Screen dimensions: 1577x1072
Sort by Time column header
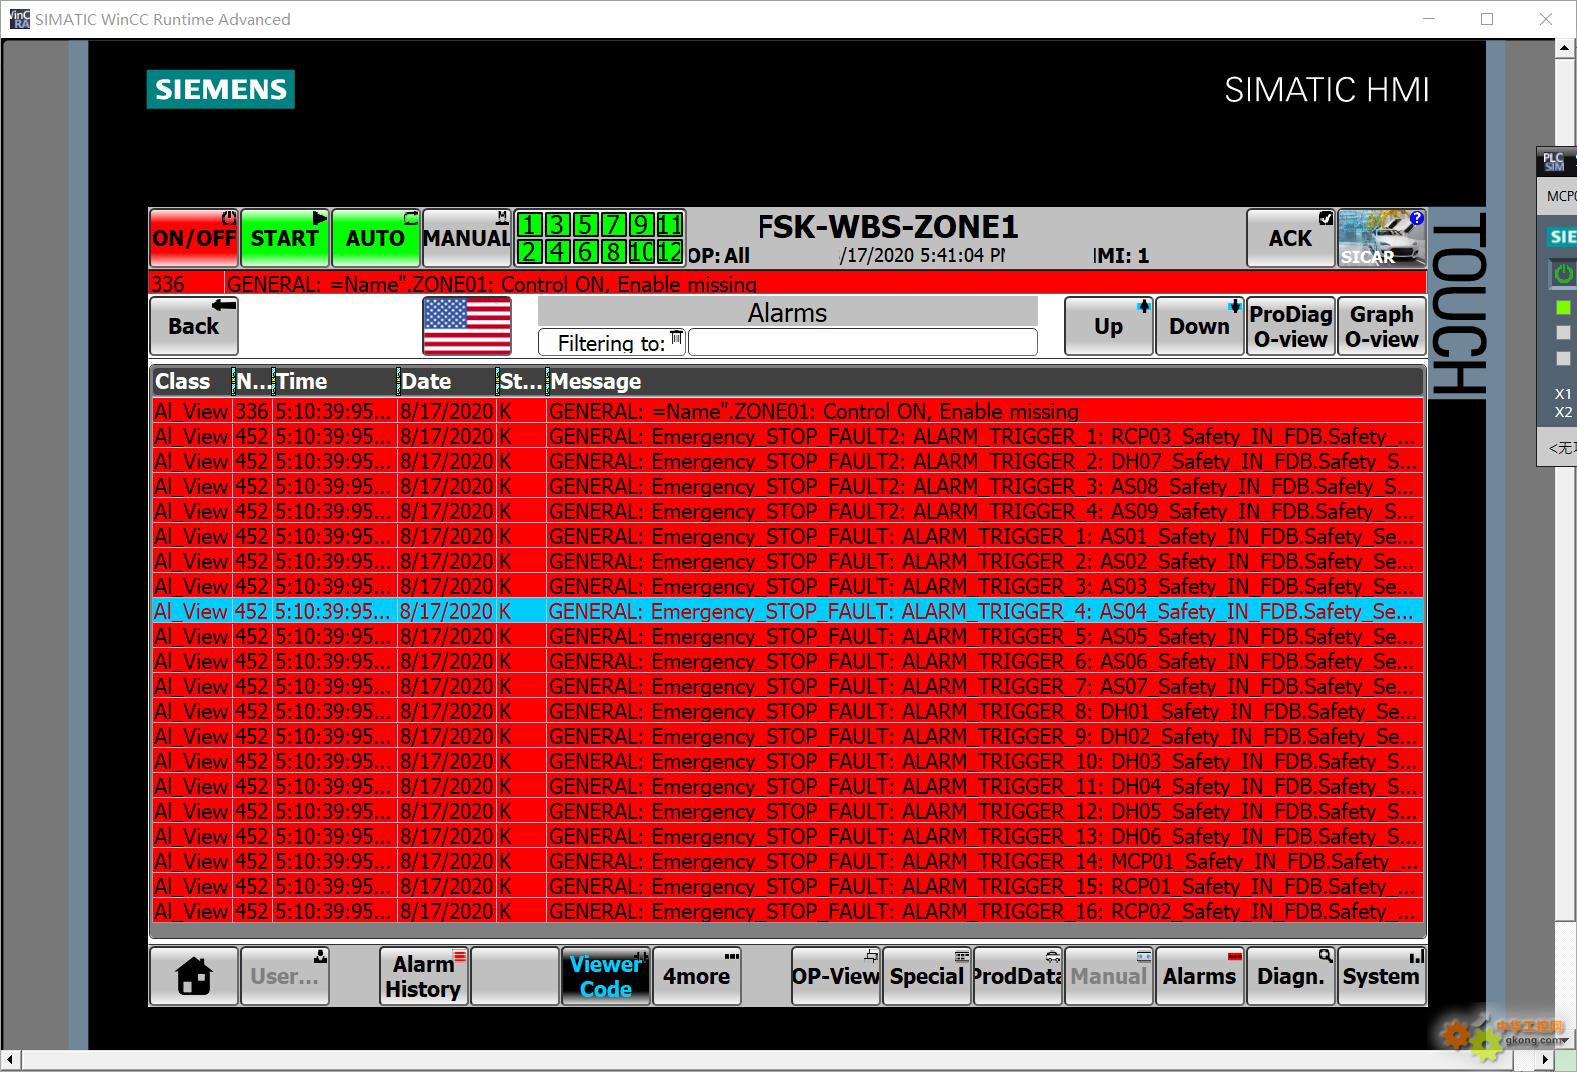[x=335, y=381]
